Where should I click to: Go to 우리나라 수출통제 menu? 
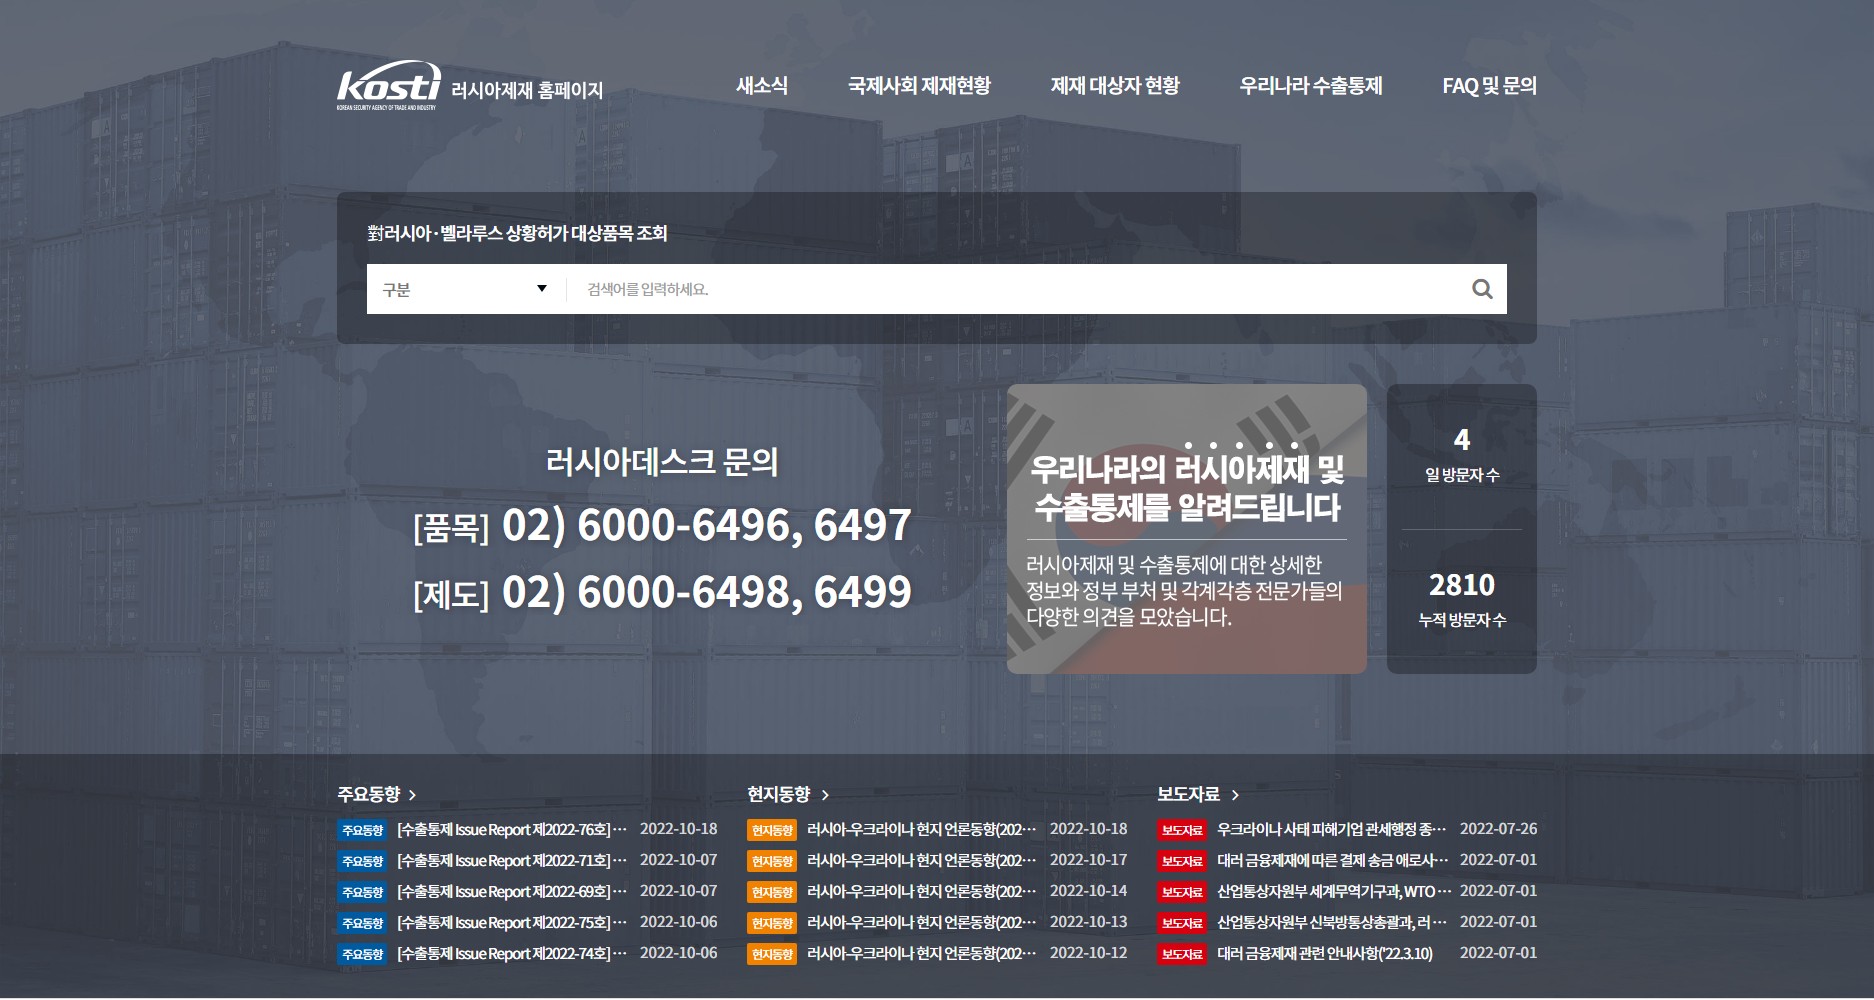[1310, 86]
